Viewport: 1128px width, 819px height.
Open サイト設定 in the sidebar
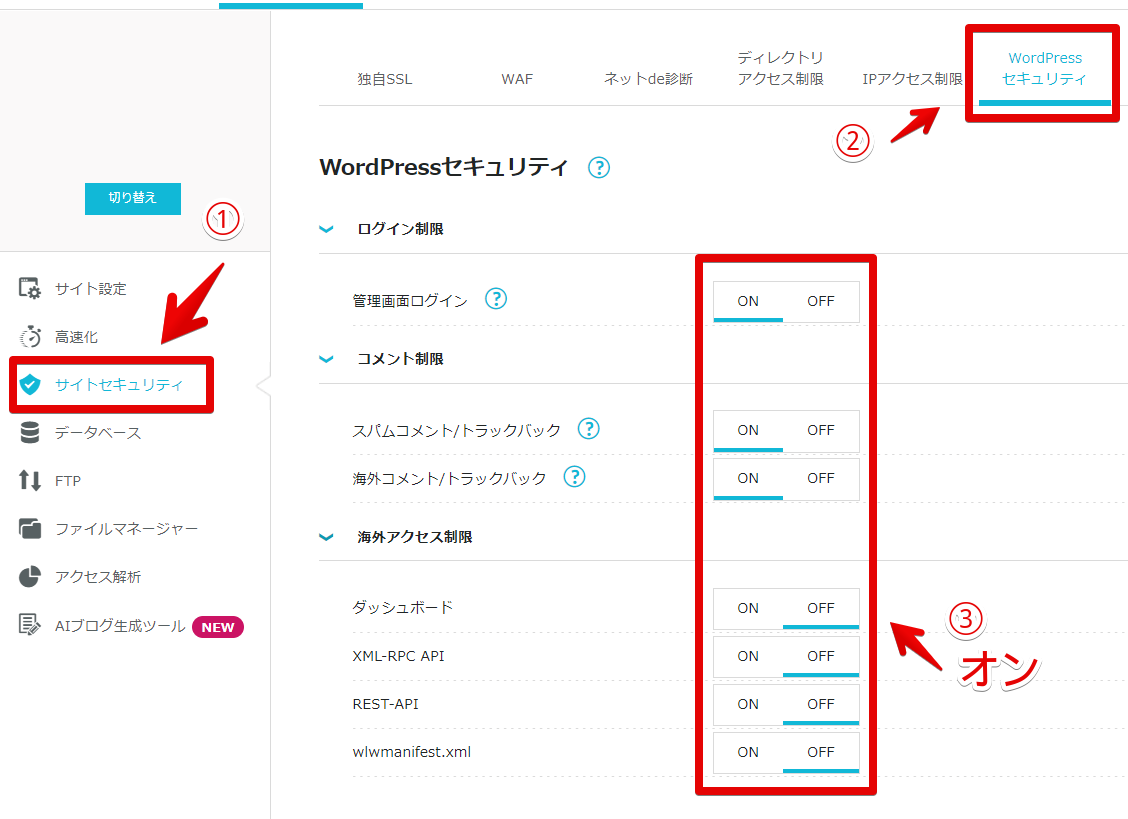(x=91, y=289)
